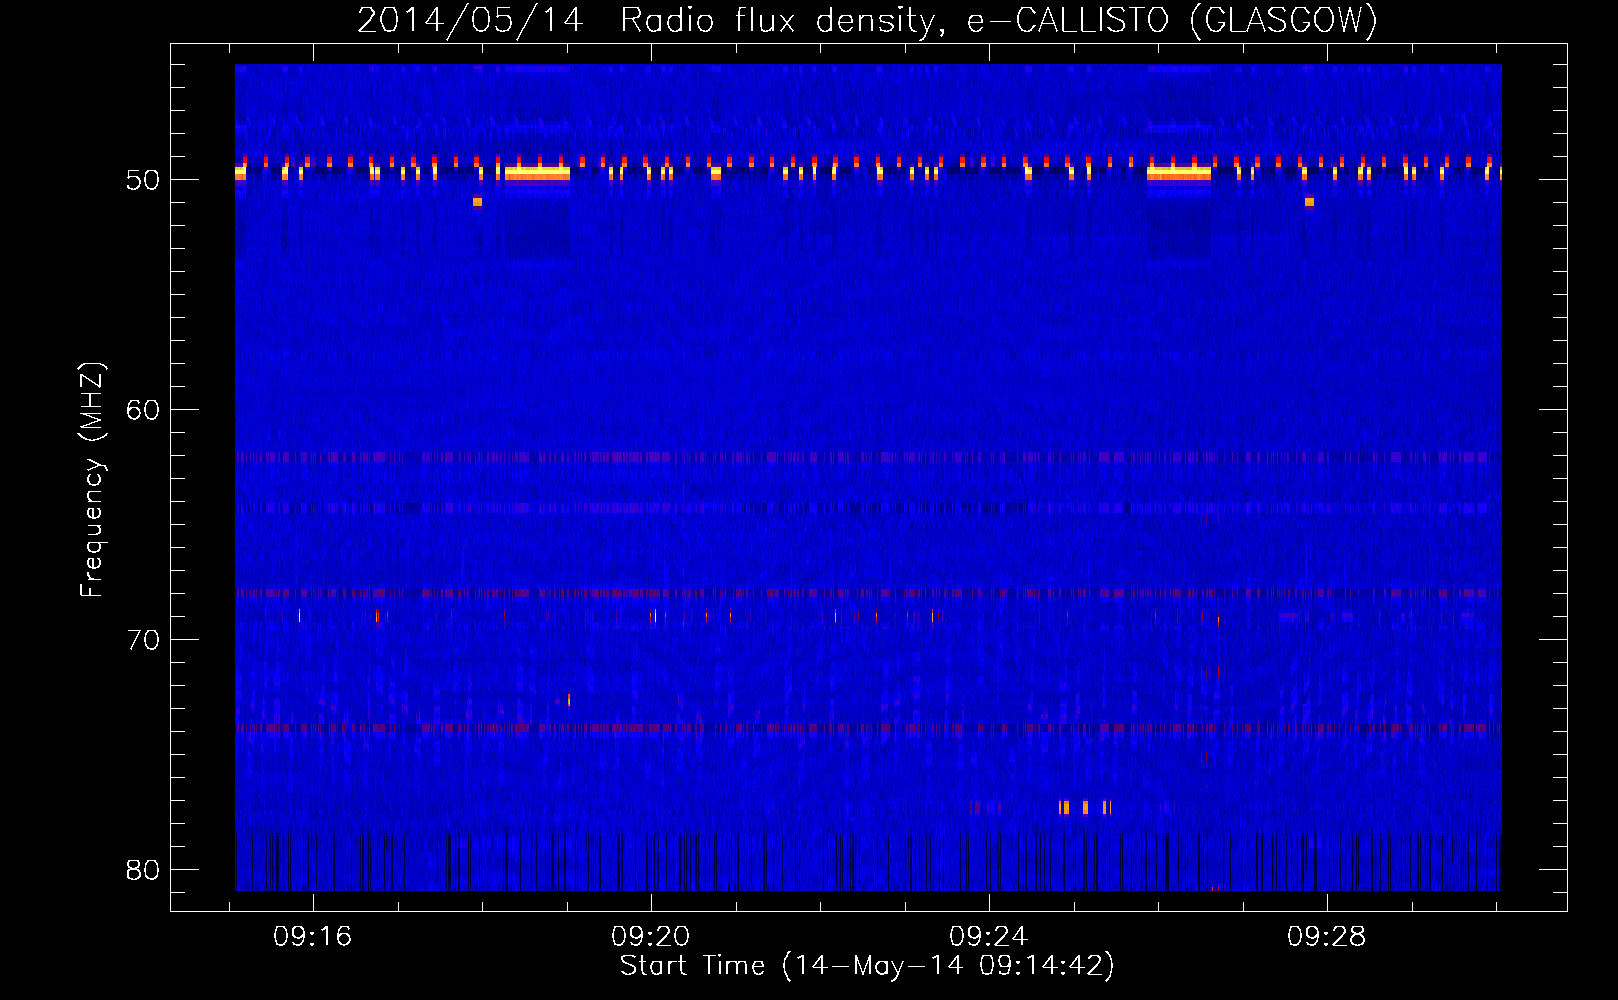
Task: Click the bright yellow burst near 09:26
Action: tap(1179, 173)
